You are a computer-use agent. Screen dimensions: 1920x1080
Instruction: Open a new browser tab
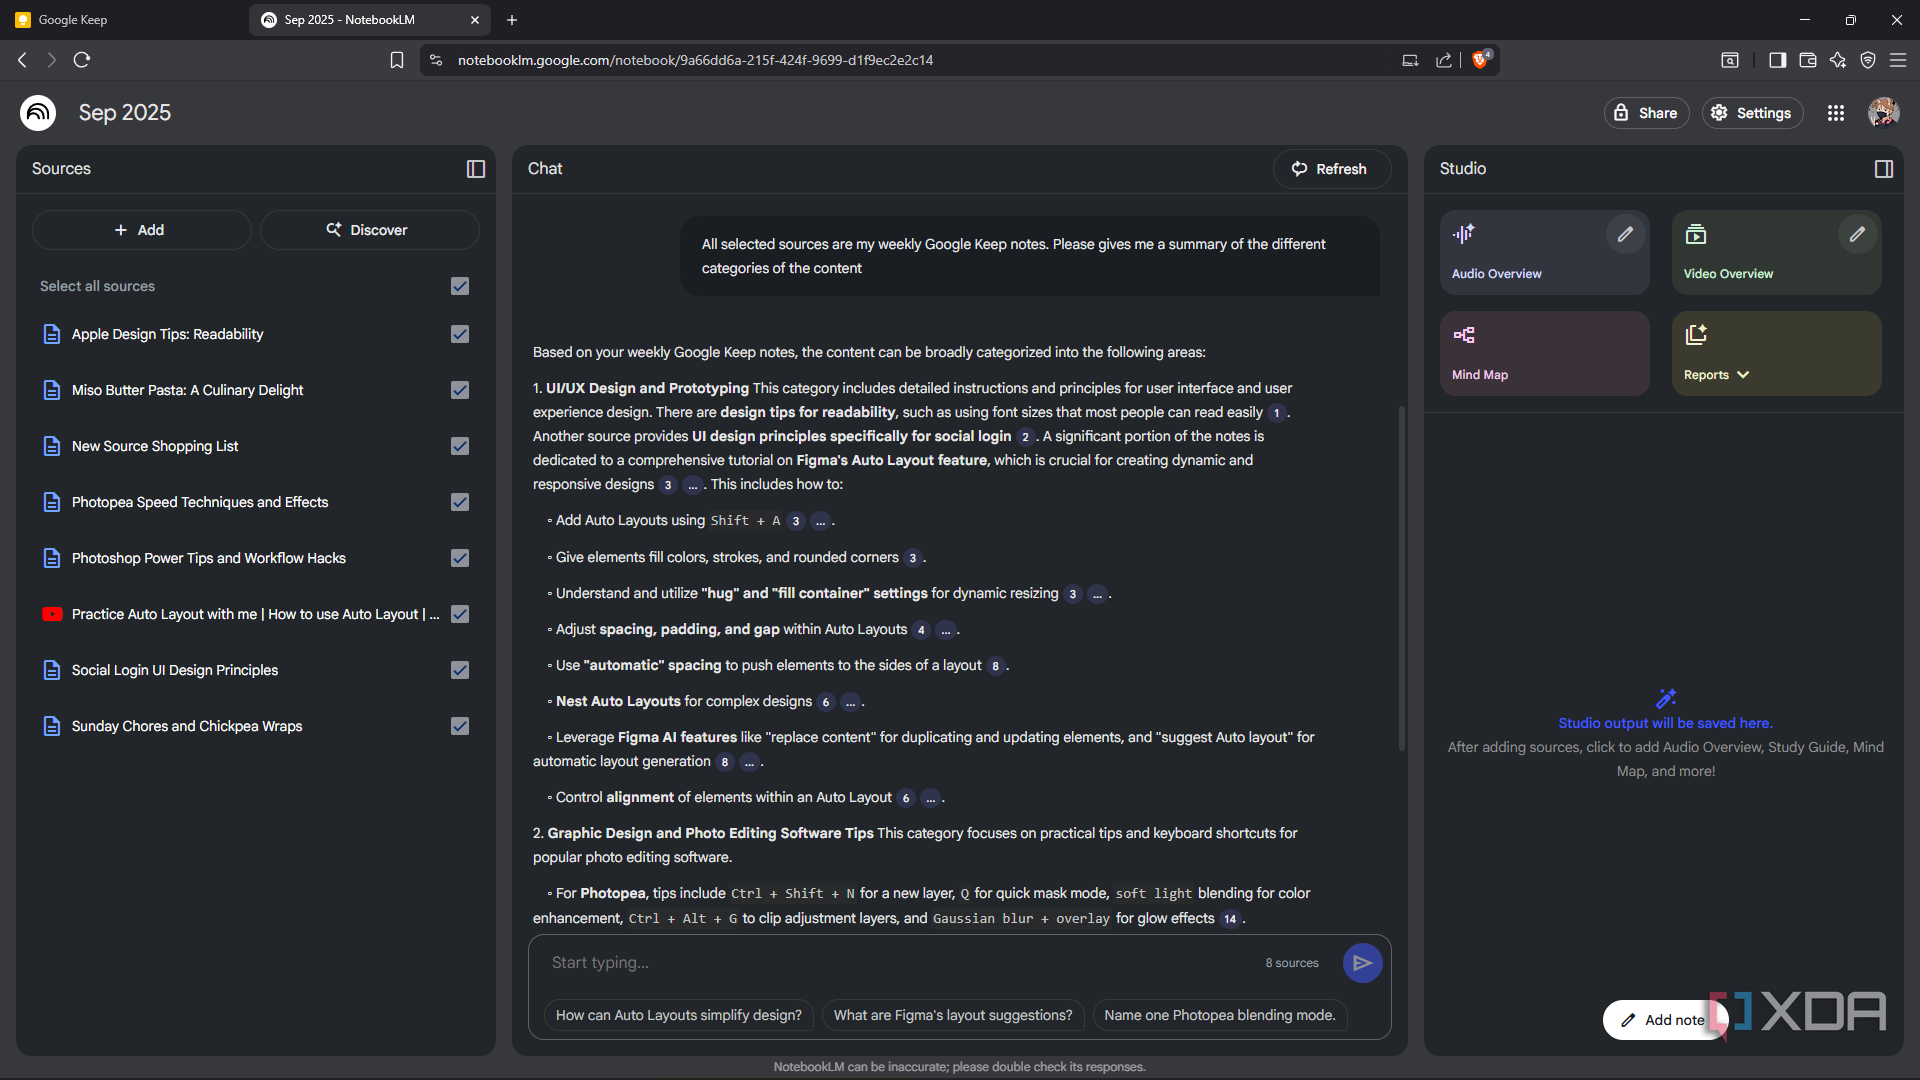pos(512,20)
